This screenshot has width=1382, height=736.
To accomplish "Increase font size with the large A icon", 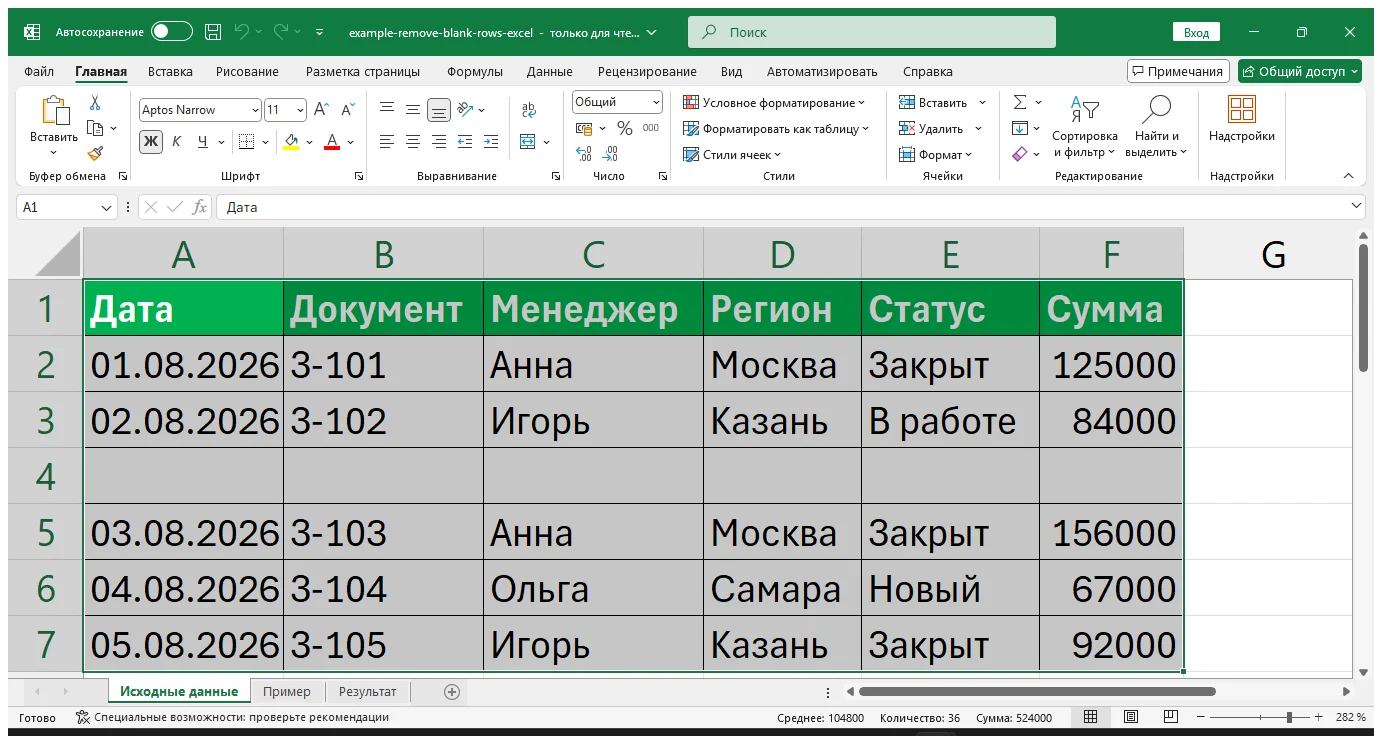I will (321, 110).
